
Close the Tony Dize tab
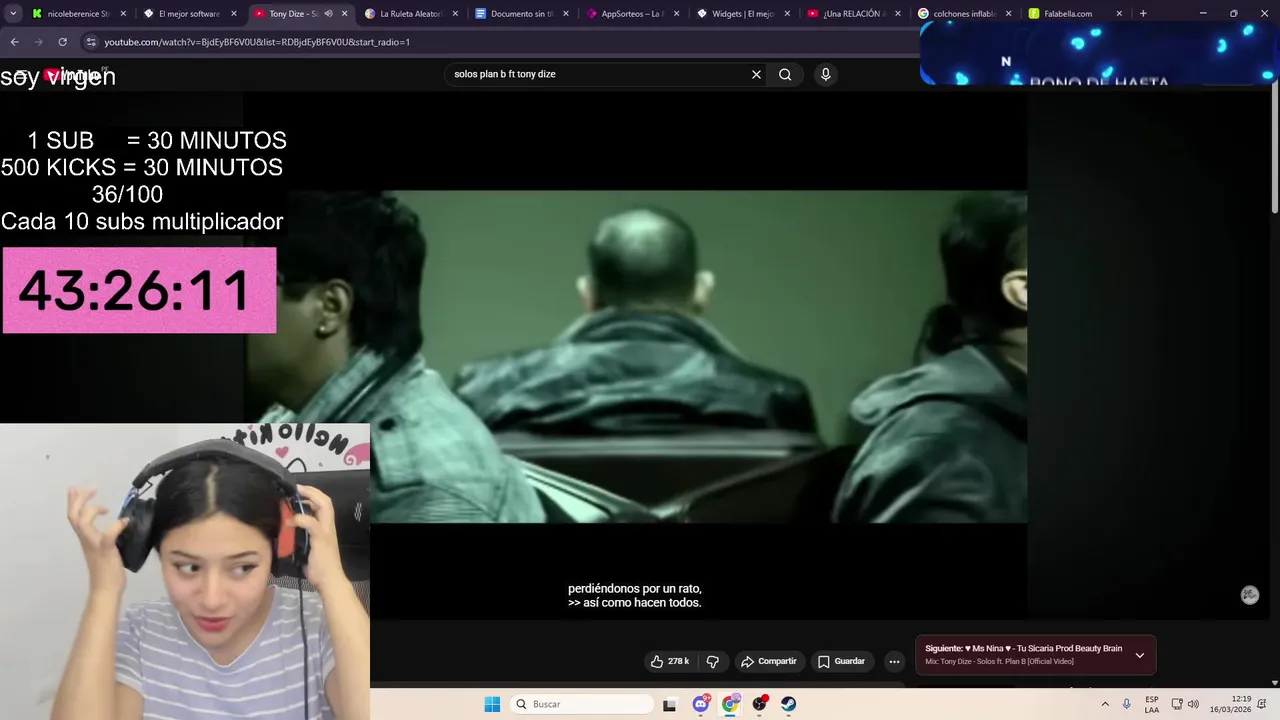[345, 14]
